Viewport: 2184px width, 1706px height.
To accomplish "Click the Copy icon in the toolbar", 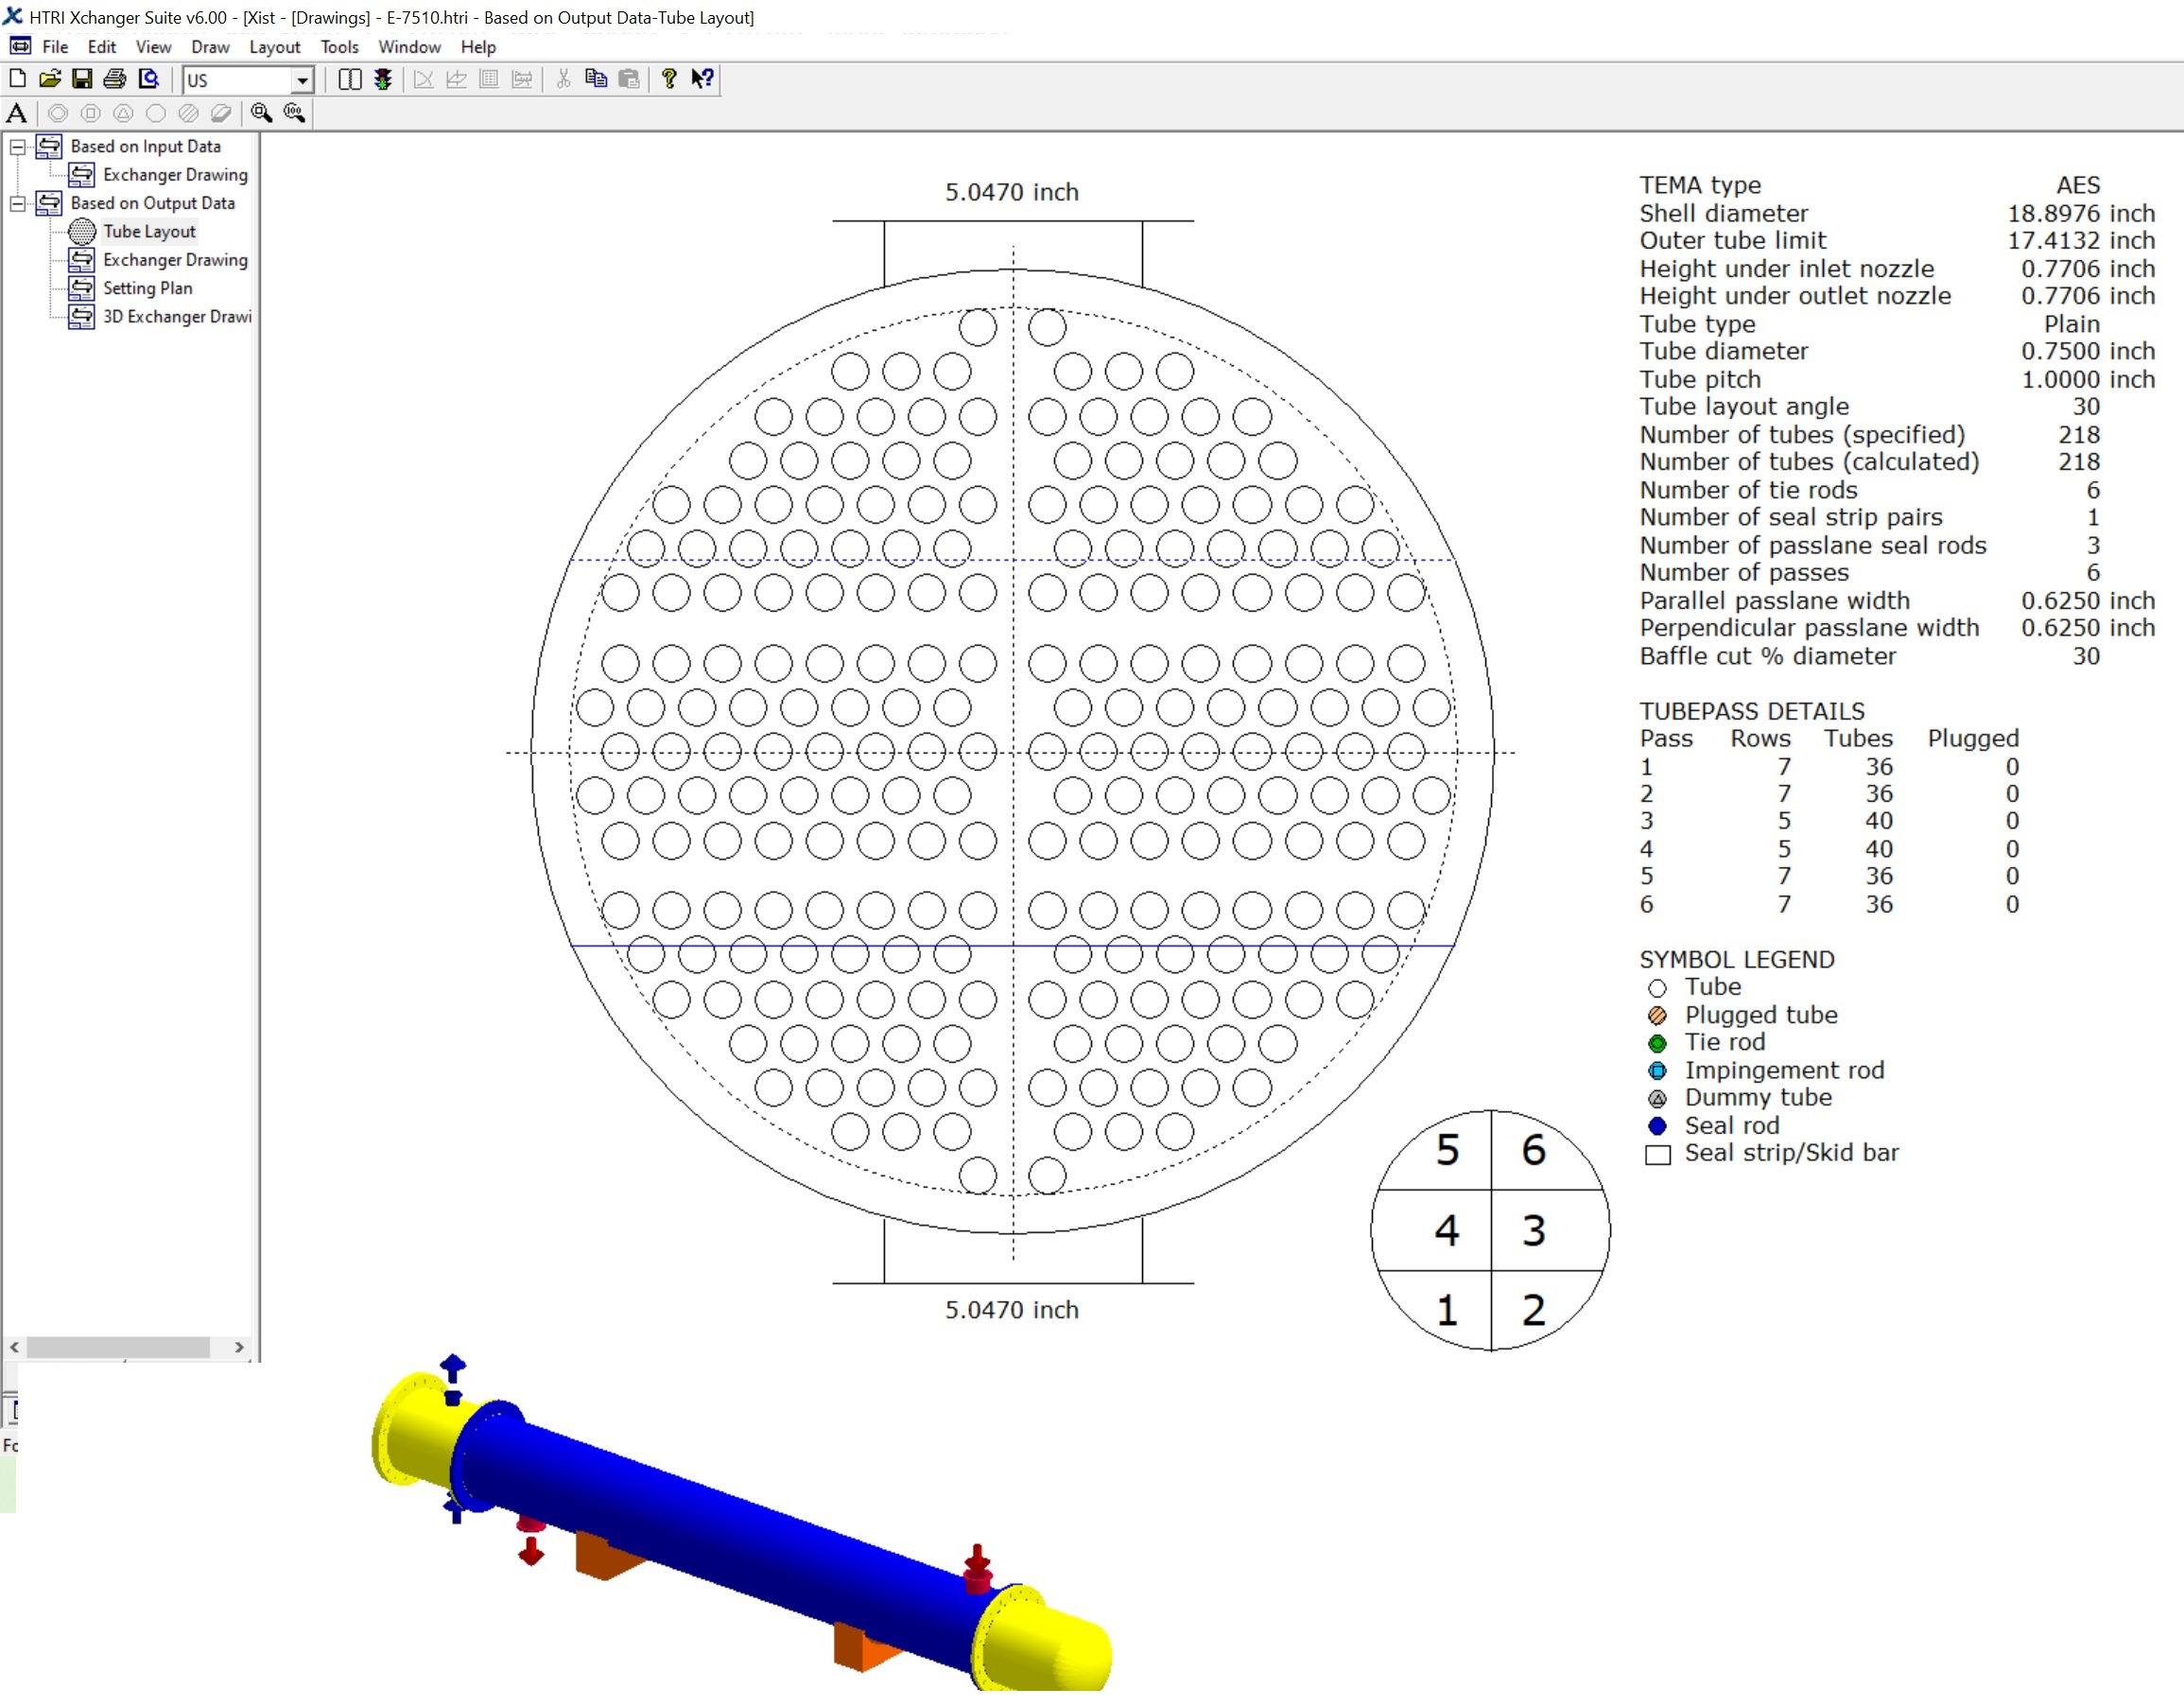I will (596, 79).
